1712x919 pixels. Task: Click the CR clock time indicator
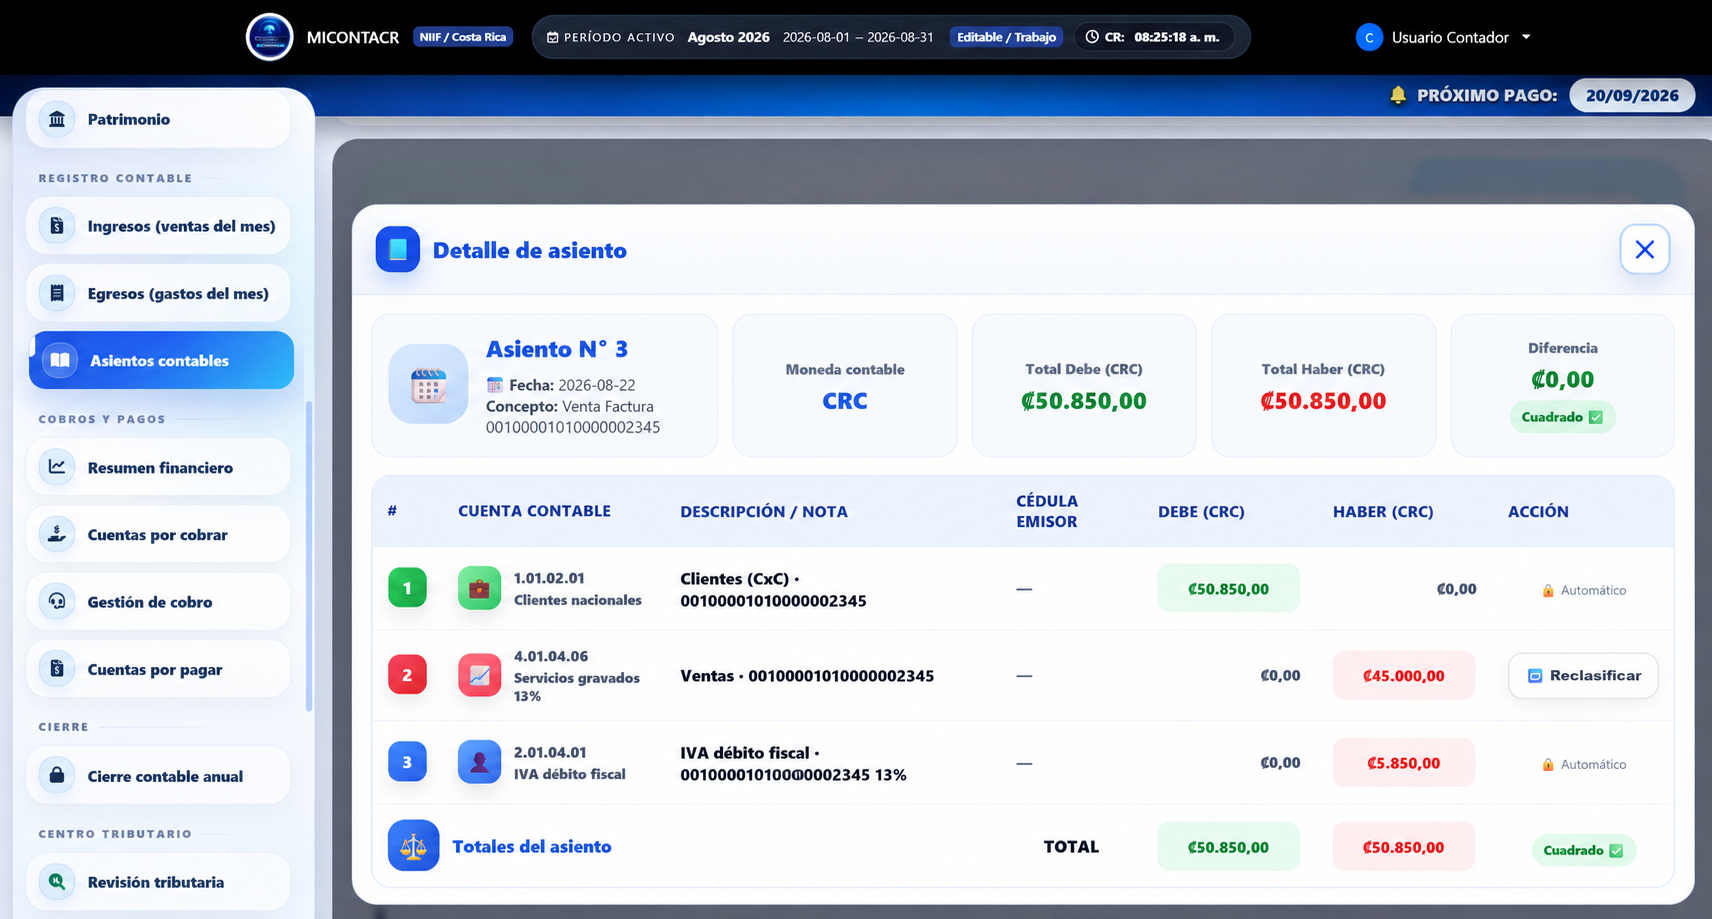(1154, 37)
